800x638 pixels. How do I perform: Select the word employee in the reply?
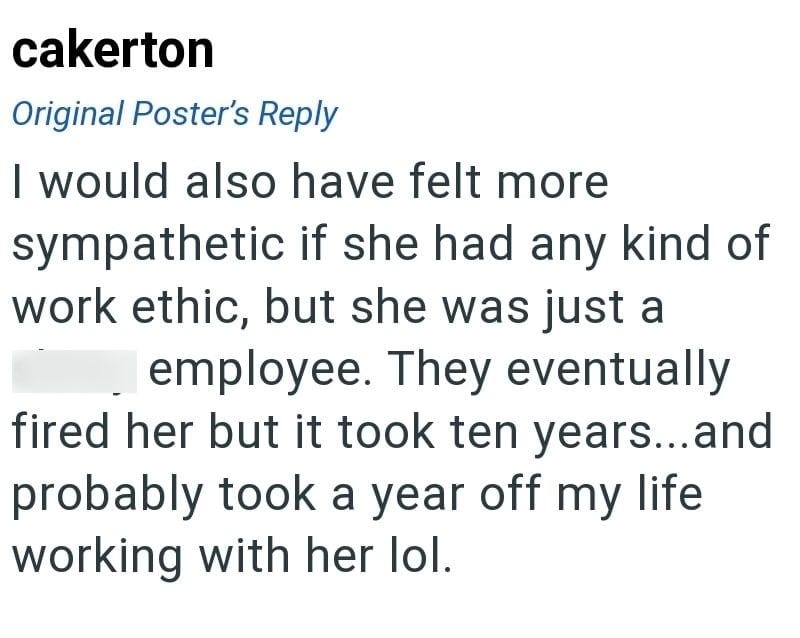pos(261,372)
